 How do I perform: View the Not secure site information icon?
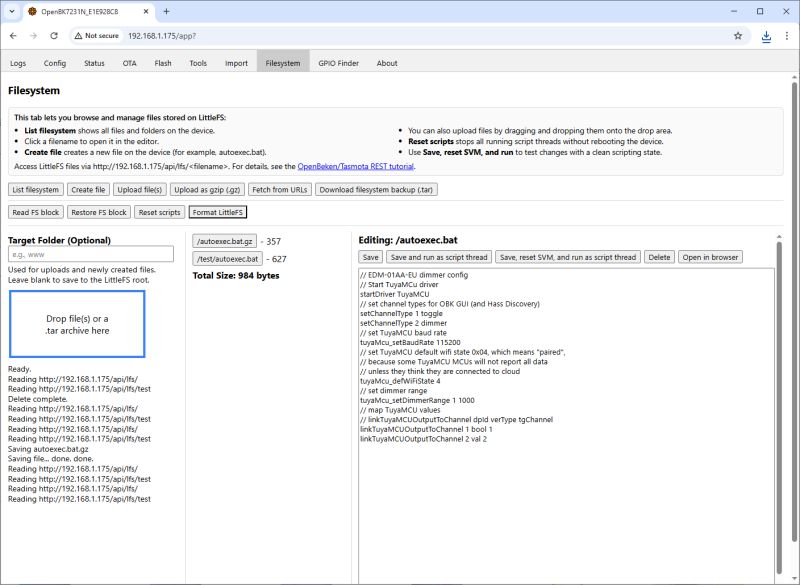point(76,35)
